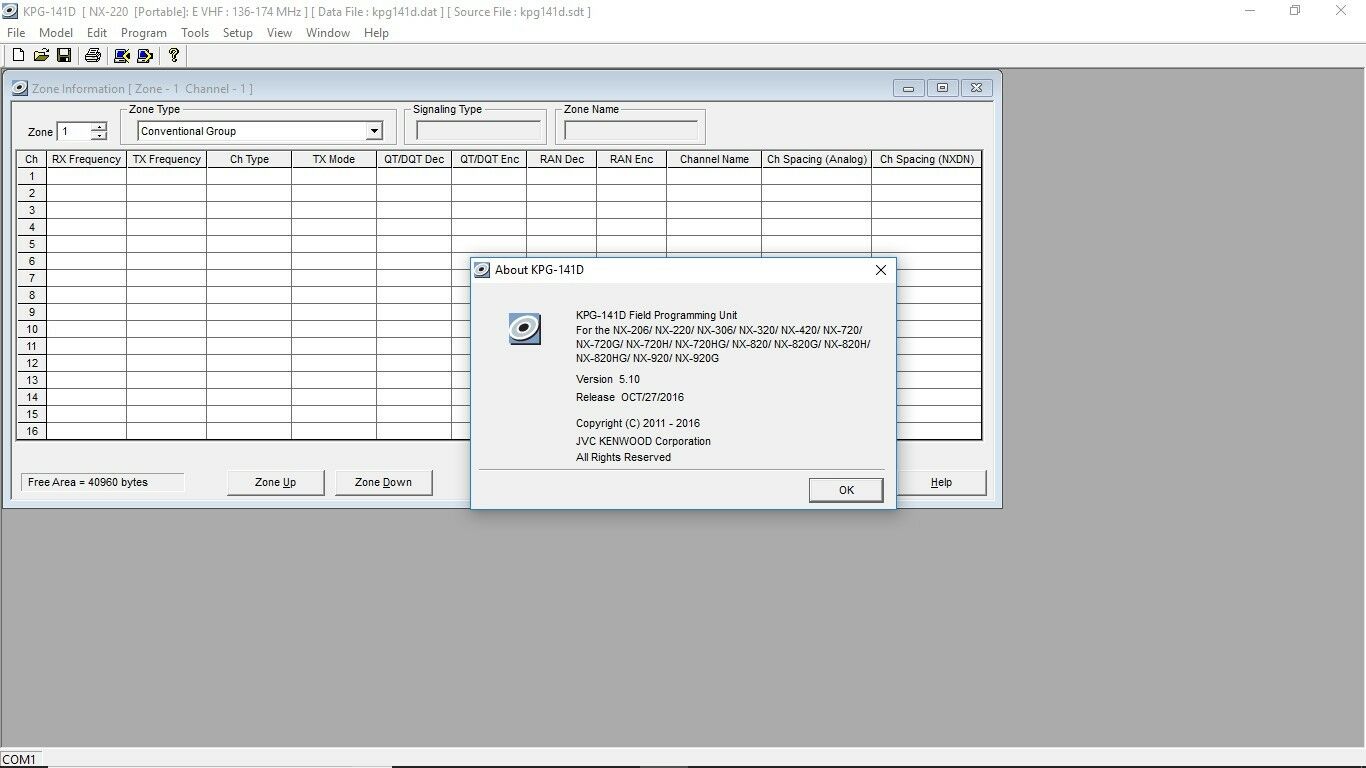Click the Ch Spacing (NXDN) column header

(x=926, y=159)
